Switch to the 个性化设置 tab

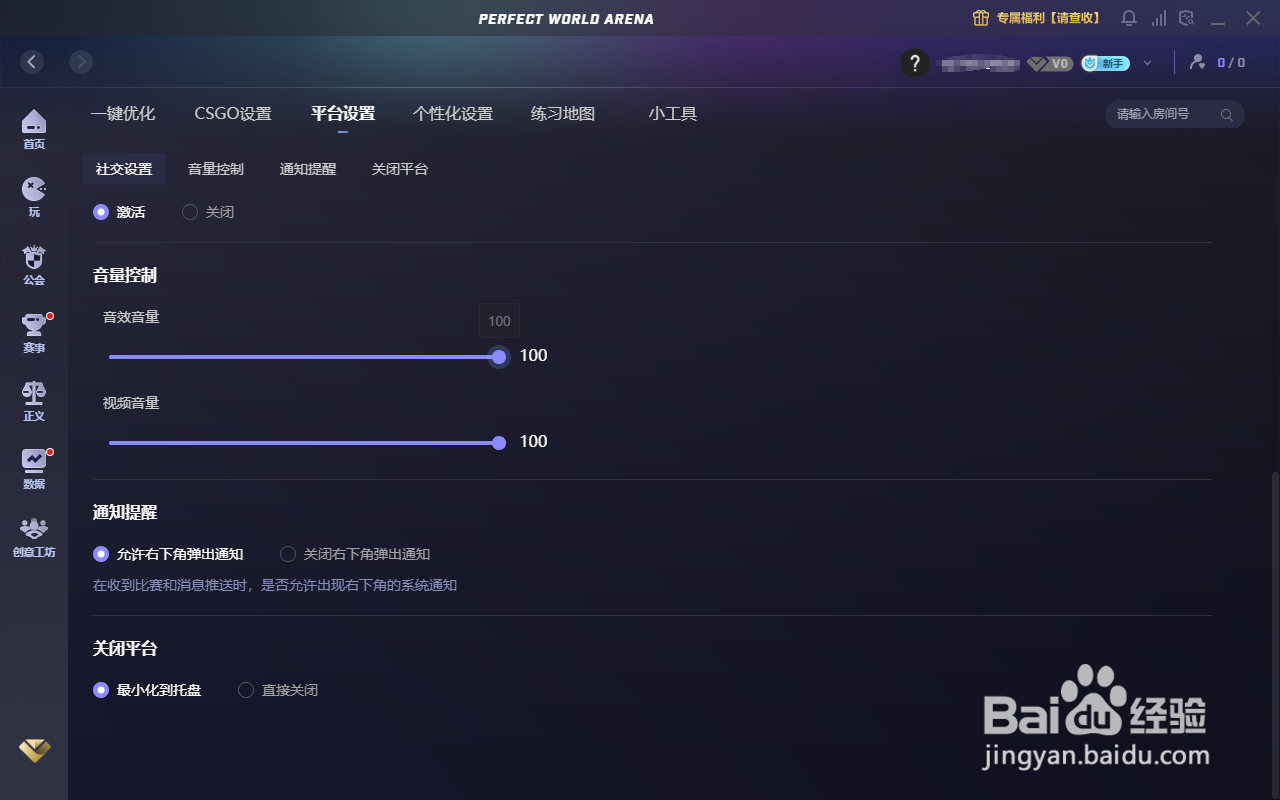453,114
